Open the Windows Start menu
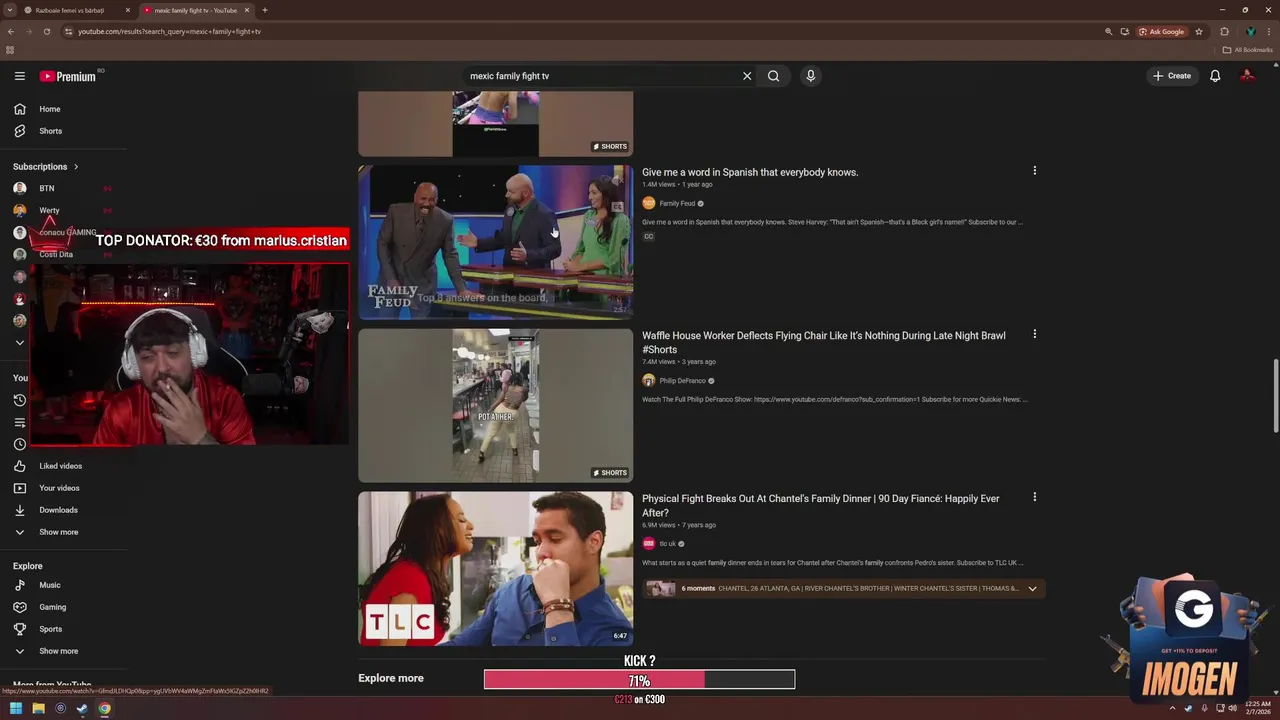Viewport: 1280px width, 720px height. [15, 709]
